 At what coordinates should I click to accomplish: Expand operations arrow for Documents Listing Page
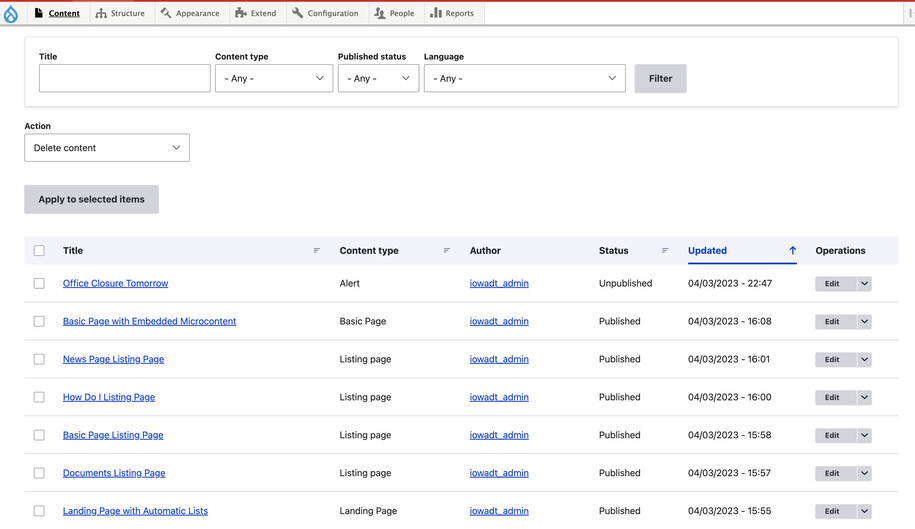point(864,473)
